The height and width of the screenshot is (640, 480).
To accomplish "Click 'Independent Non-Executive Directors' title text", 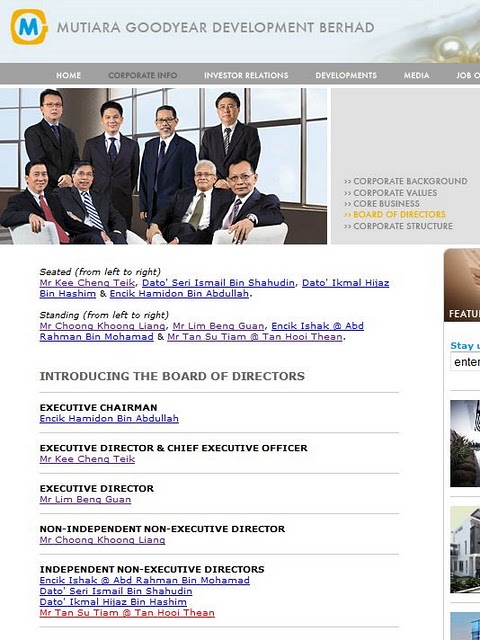I will 152,569.
